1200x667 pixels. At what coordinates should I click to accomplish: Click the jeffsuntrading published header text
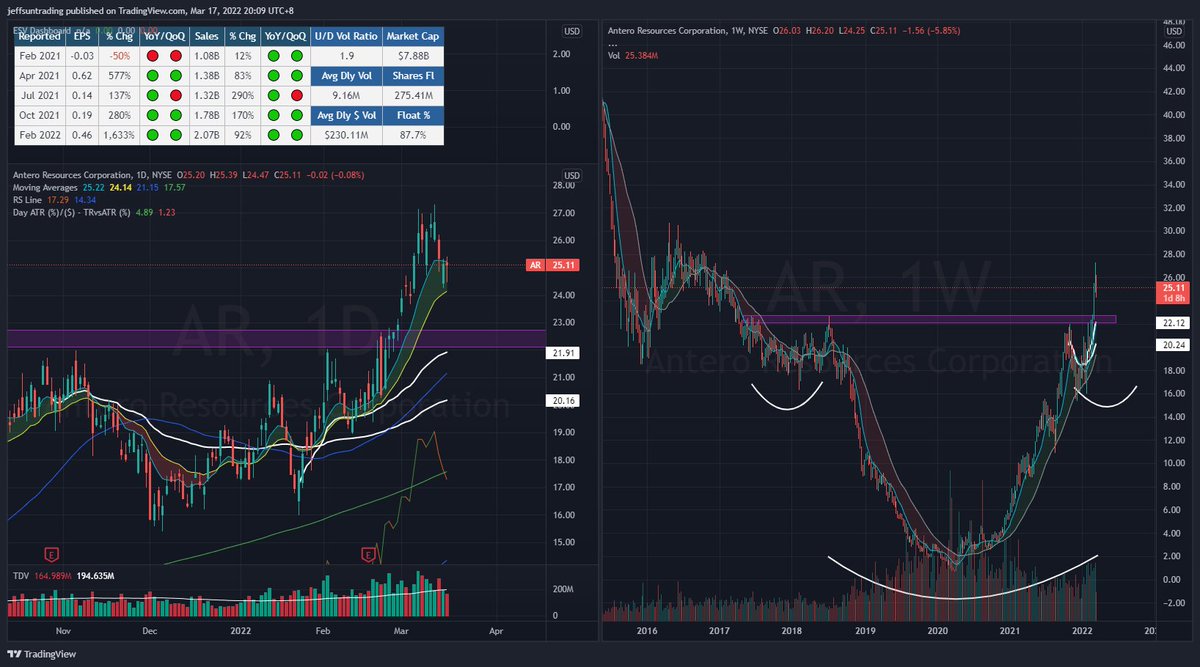pos(150,10)
